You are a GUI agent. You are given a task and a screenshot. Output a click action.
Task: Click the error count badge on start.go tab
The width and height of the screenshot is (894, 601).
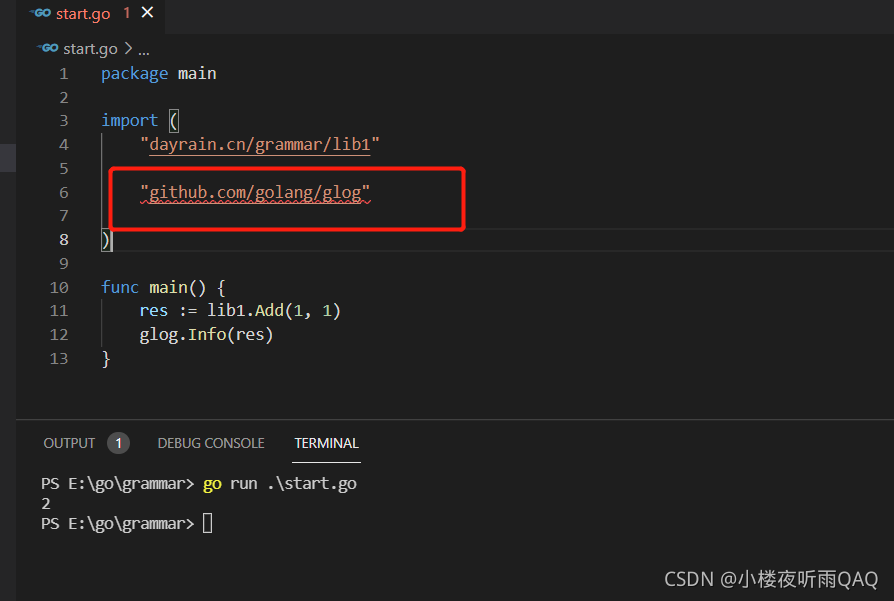127,13
